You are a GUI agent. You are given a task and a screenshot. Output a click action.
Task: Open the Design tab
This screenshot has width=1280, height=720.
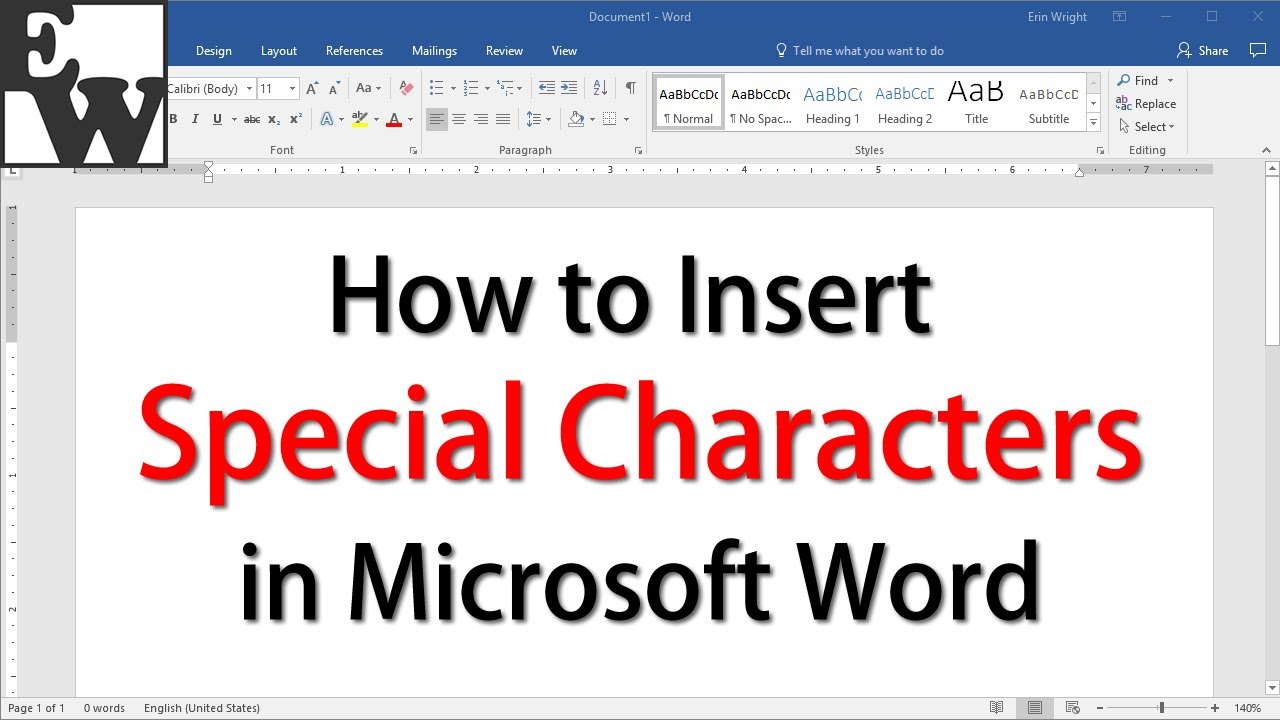pyautogui.click(x=213, y=51)
